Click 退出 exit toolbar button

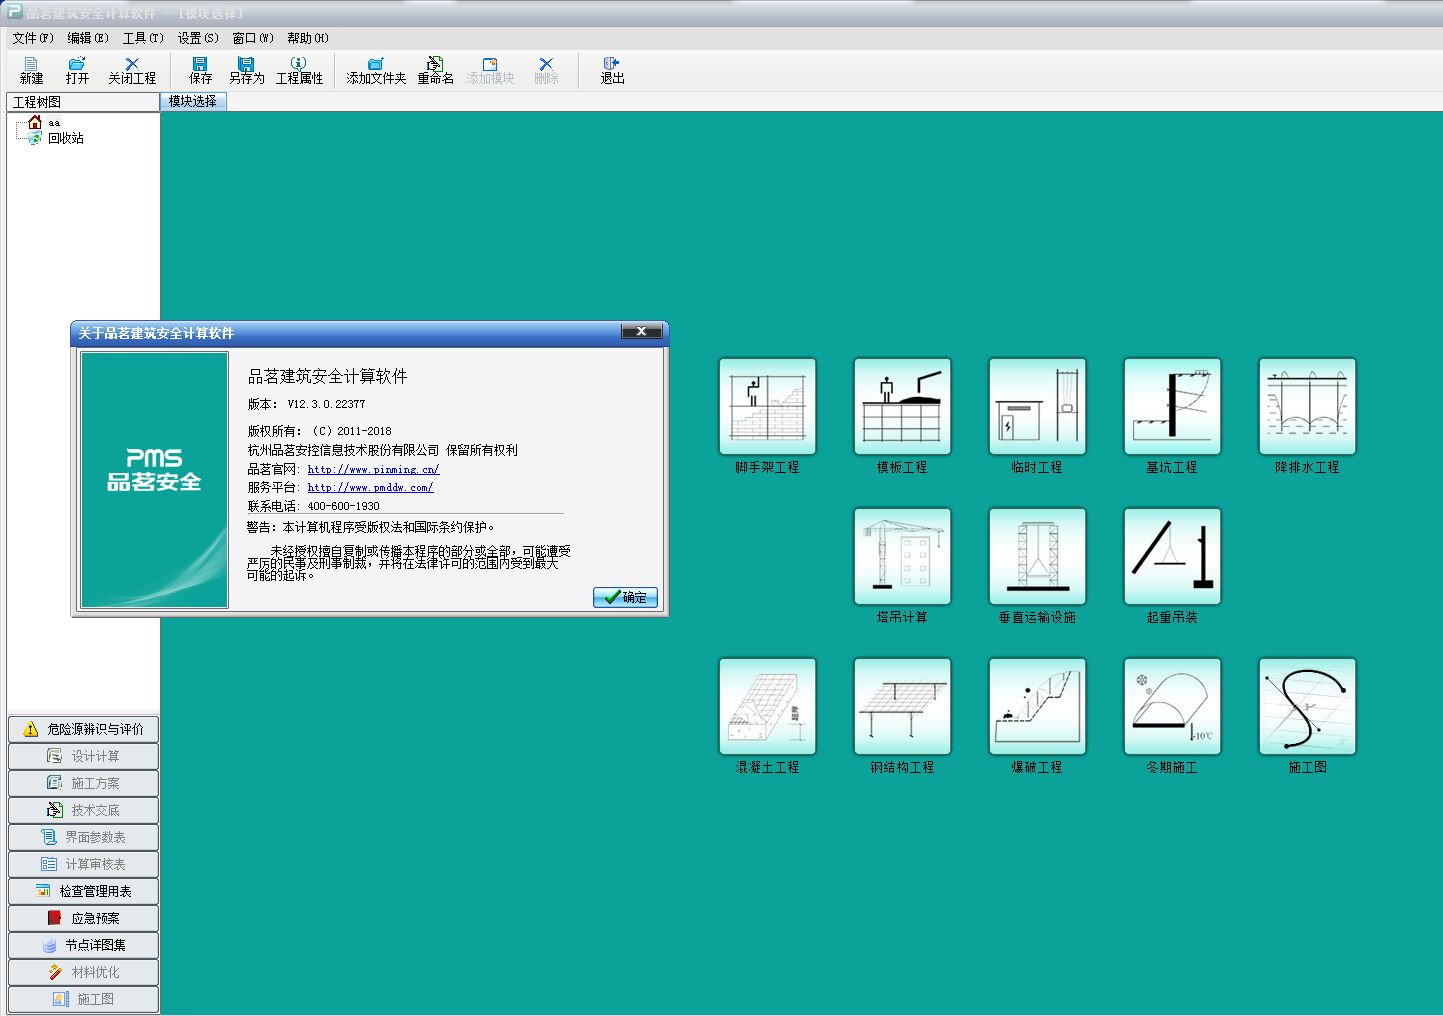612,70
